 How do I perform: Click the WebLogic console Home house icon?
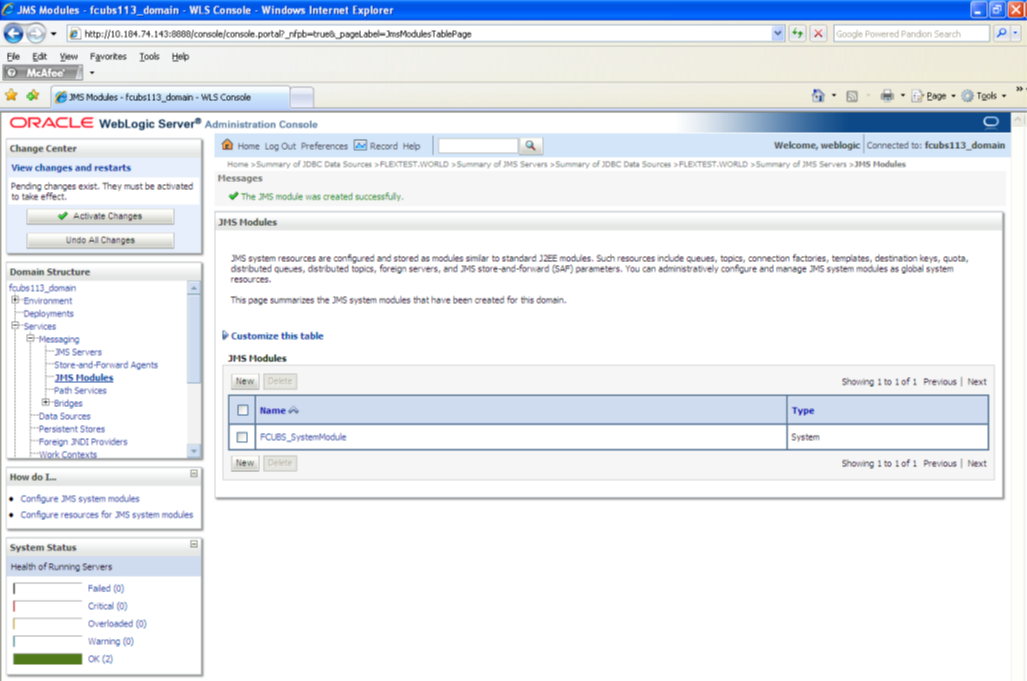(x=227, y=145)
